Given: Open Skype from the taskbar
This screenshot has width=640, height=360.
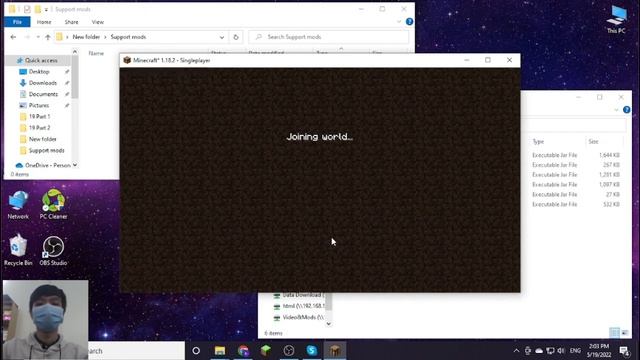Looking at the screenshot, I should tap(312, 351).
